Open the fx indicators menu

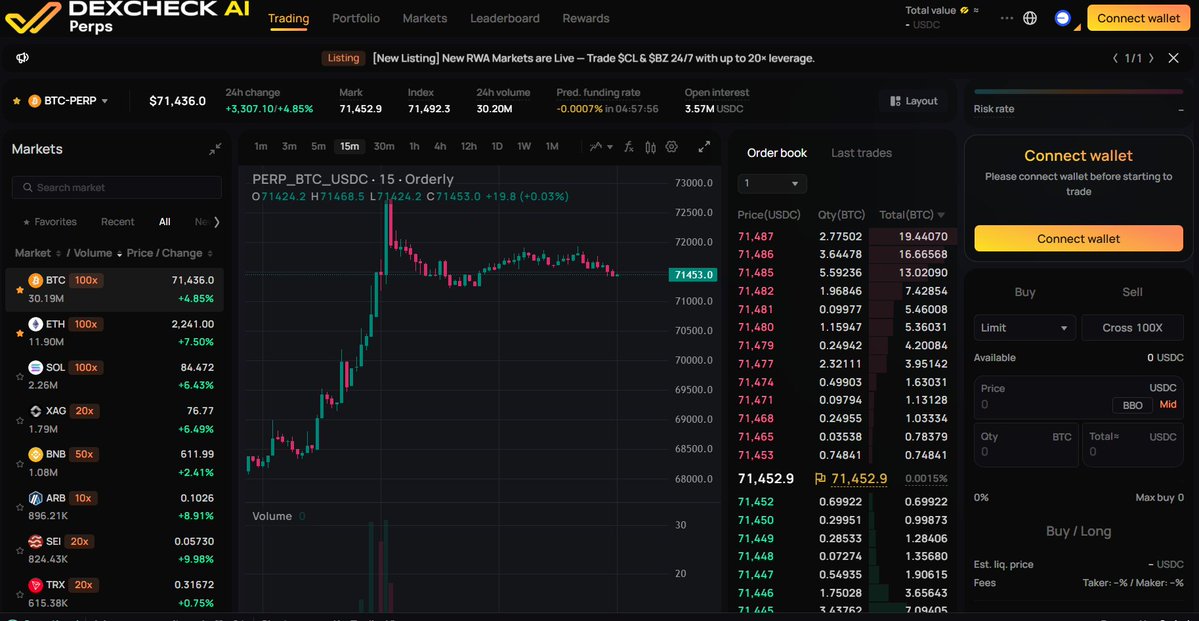[629, 147]
